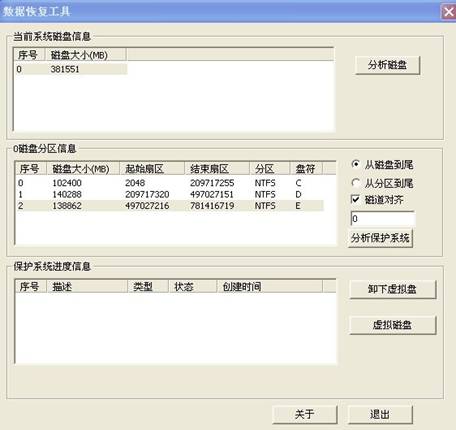The image size is (456, 430).
Task: Select partition D row with 140288 MB
Action: (x=169, y=194)
